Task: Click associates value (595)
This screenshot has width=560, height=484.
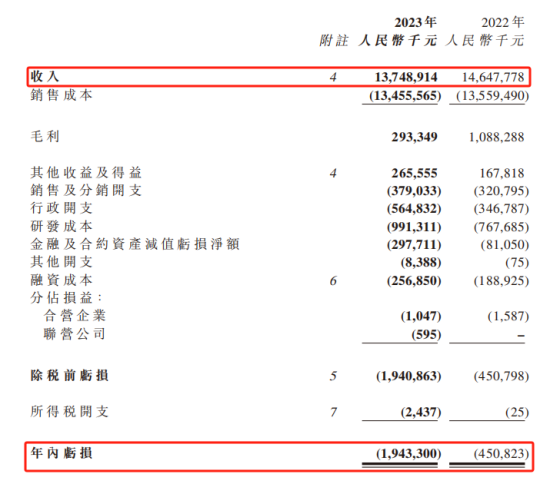Action: 426,335
